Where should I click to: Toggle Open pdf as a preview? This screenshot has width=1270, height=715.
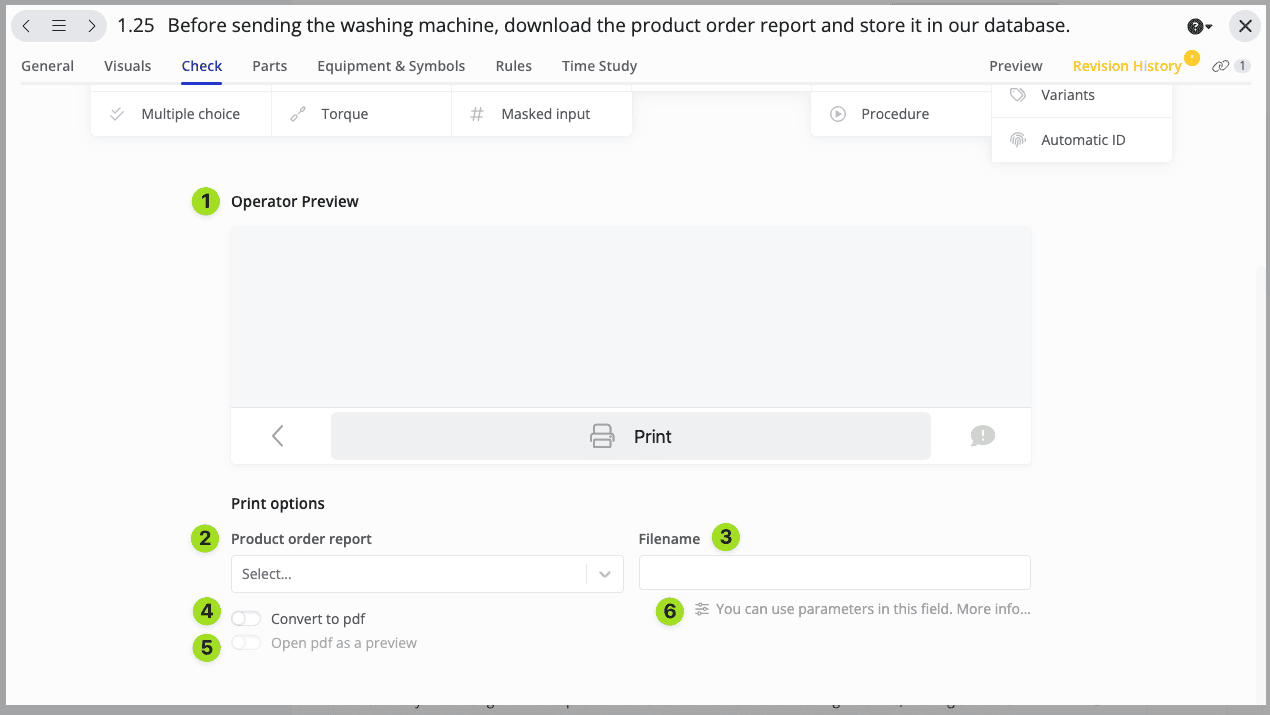point(246,643)
